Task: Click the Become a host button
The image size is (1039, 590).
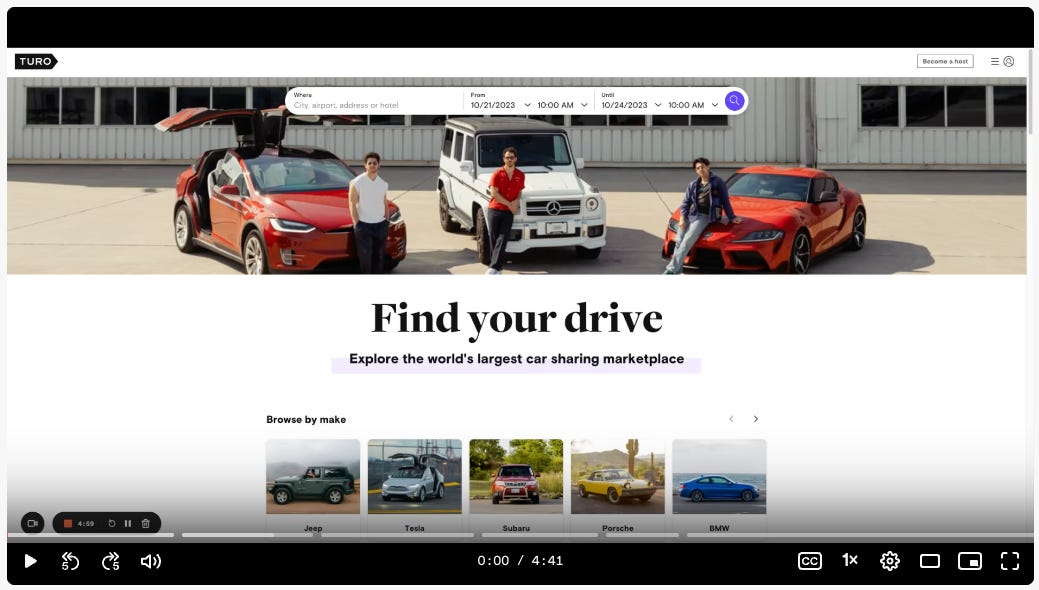Action: point(944,60)
